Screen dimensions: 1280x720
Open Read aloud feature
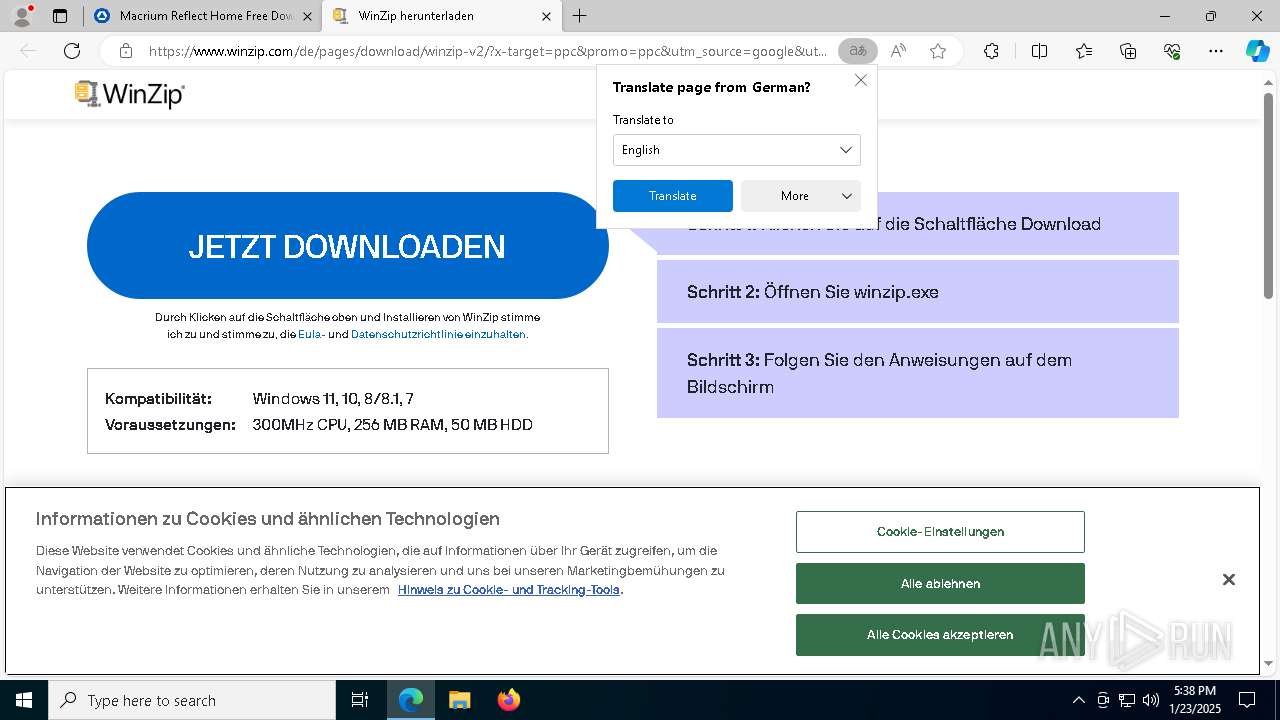[x=898, y=51]
